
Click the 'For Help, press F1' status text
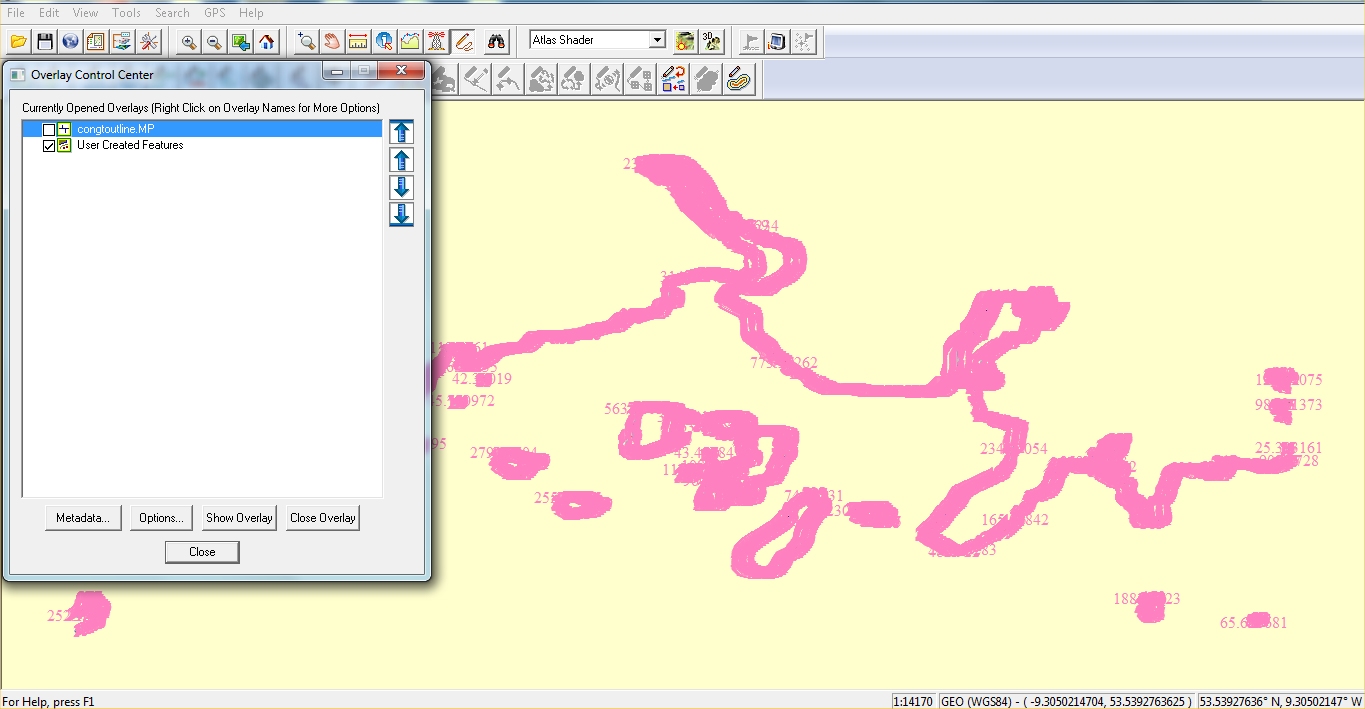(48, 702)
